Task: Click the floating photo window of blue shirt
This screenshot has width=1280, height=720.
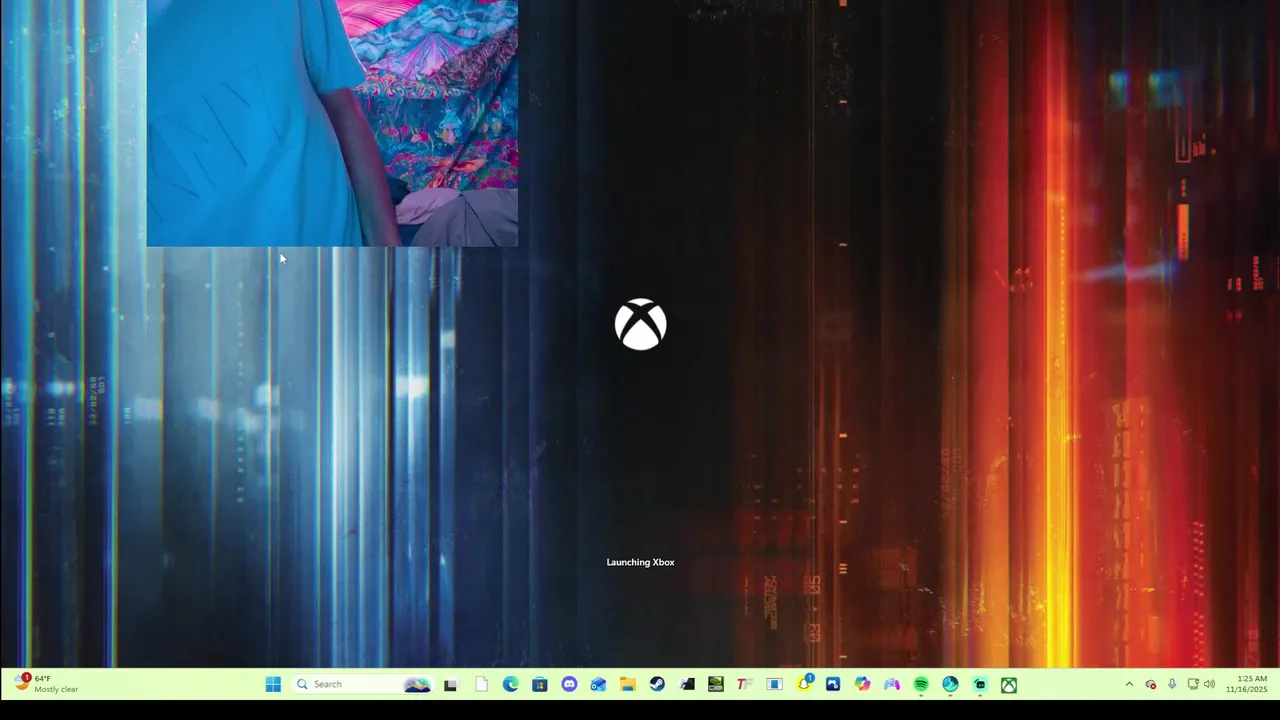Action: click(332, 123)
